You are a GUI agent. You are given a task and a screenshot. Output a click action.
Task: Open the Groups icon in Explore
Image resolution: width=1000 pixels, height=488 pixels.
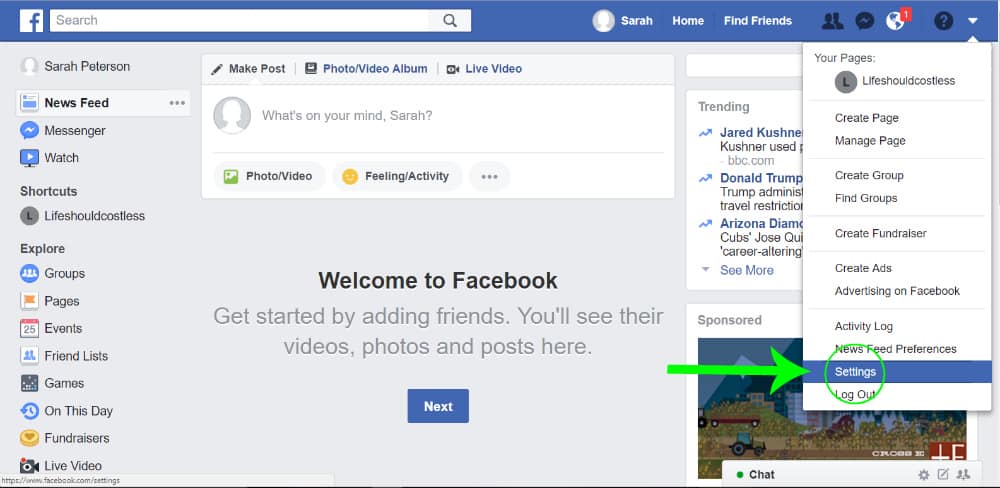coord(29,273)
